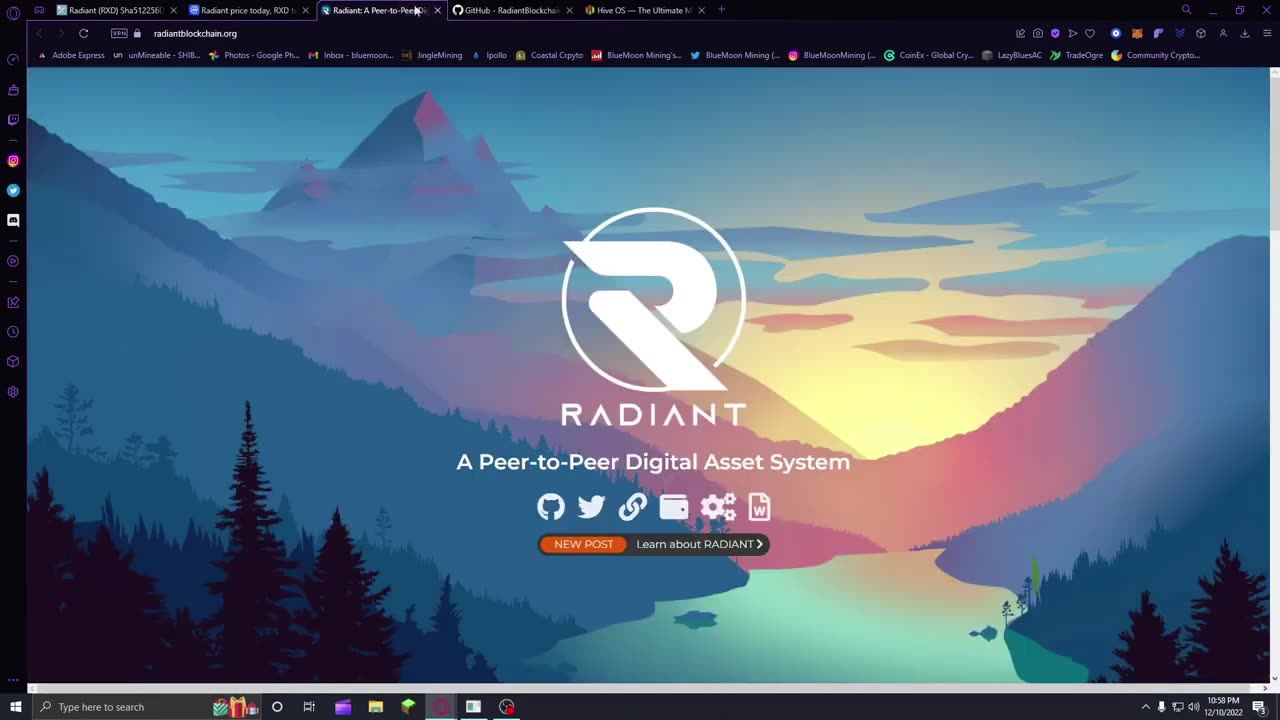1280x720 pixels.
Task: Open the unMineable SHIB bookmark
Action: point(157,55)
